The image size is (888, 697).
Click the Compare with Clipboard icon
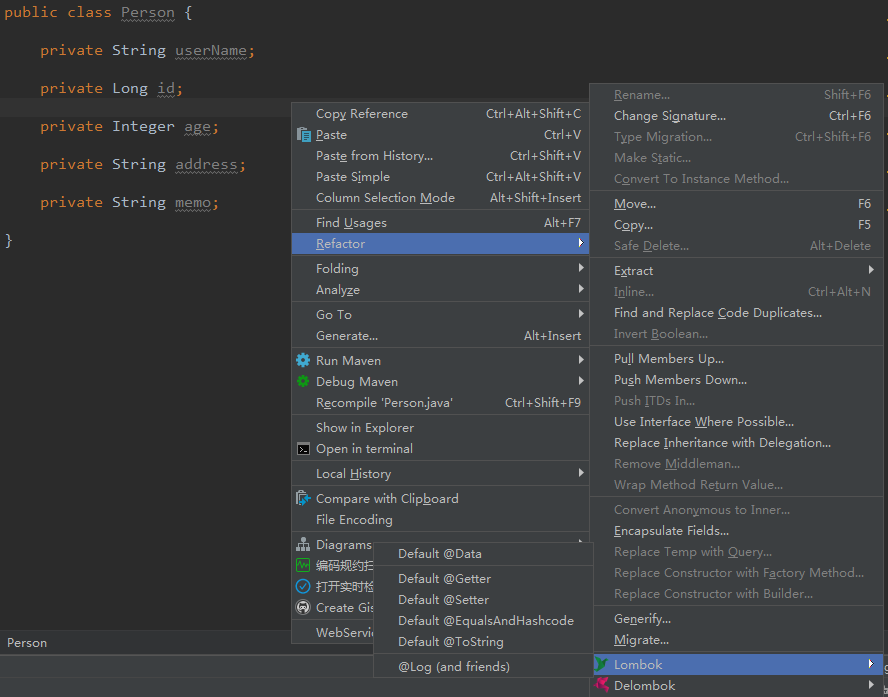(x=303, y=499)
